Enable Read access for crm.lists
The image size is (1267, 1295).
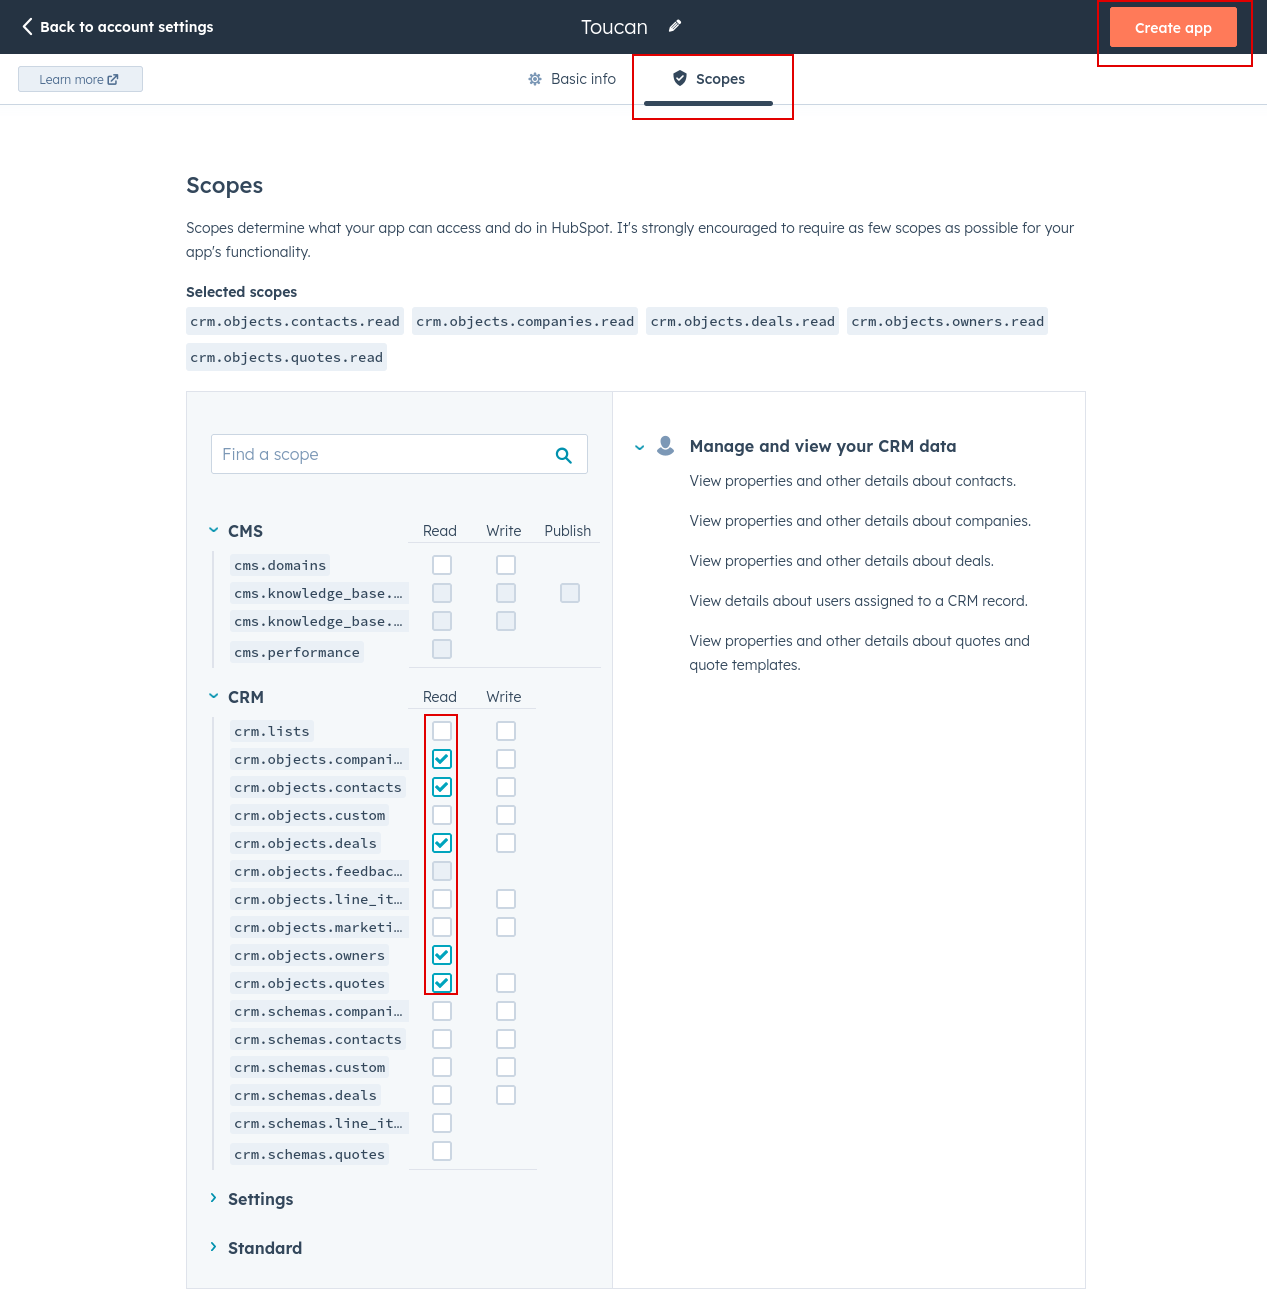441,730
